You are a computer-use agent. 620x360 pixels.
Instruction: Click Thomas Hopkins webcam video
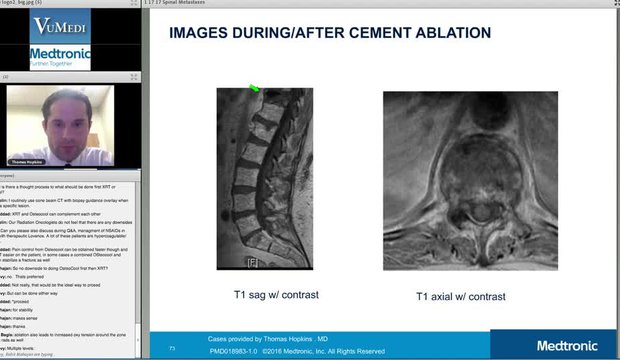pyautogui.click(x=60, y=125)
